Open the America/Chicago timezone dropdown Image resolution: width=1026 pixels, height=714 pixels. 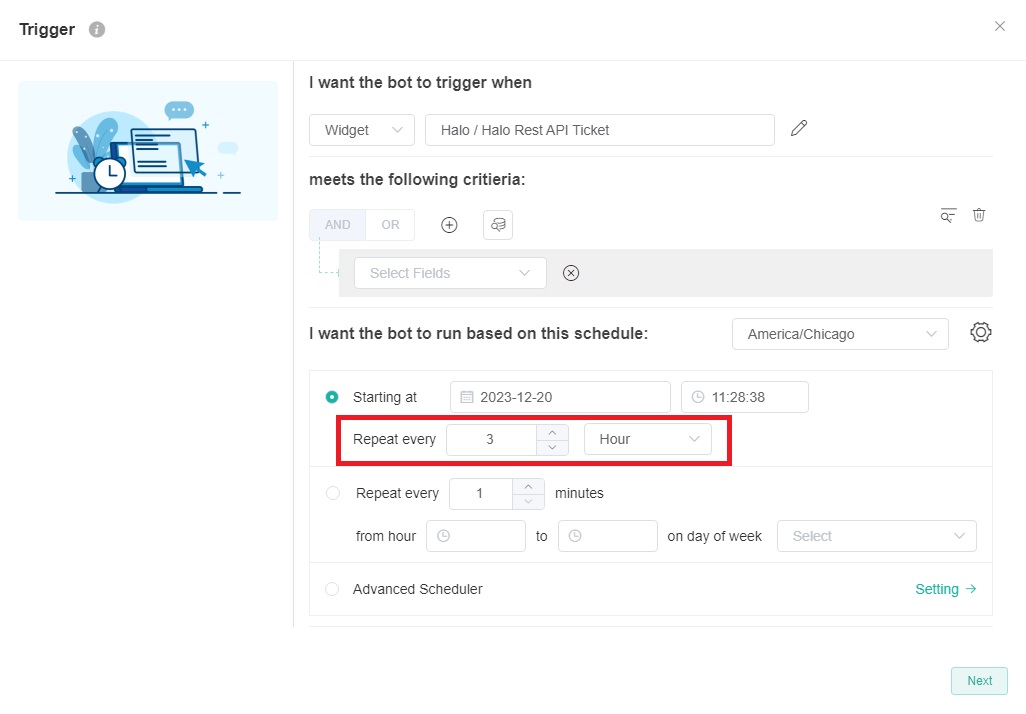point(840,334)
